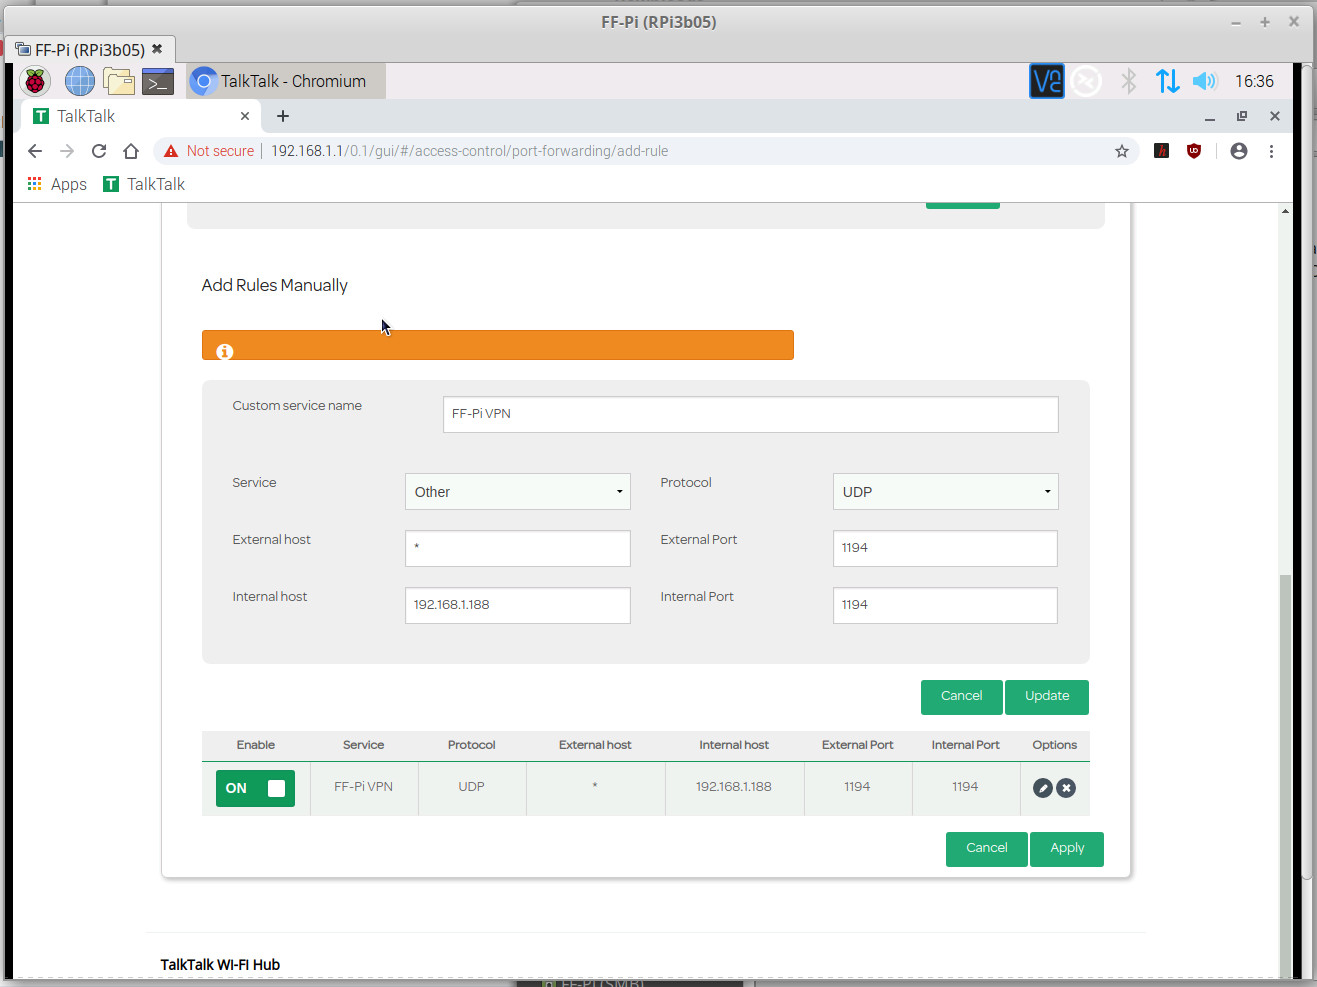Screen dimensions: 1317x987
Task: Click the volume speaker icon in the tray
Action: click(x=1204, y=81)
